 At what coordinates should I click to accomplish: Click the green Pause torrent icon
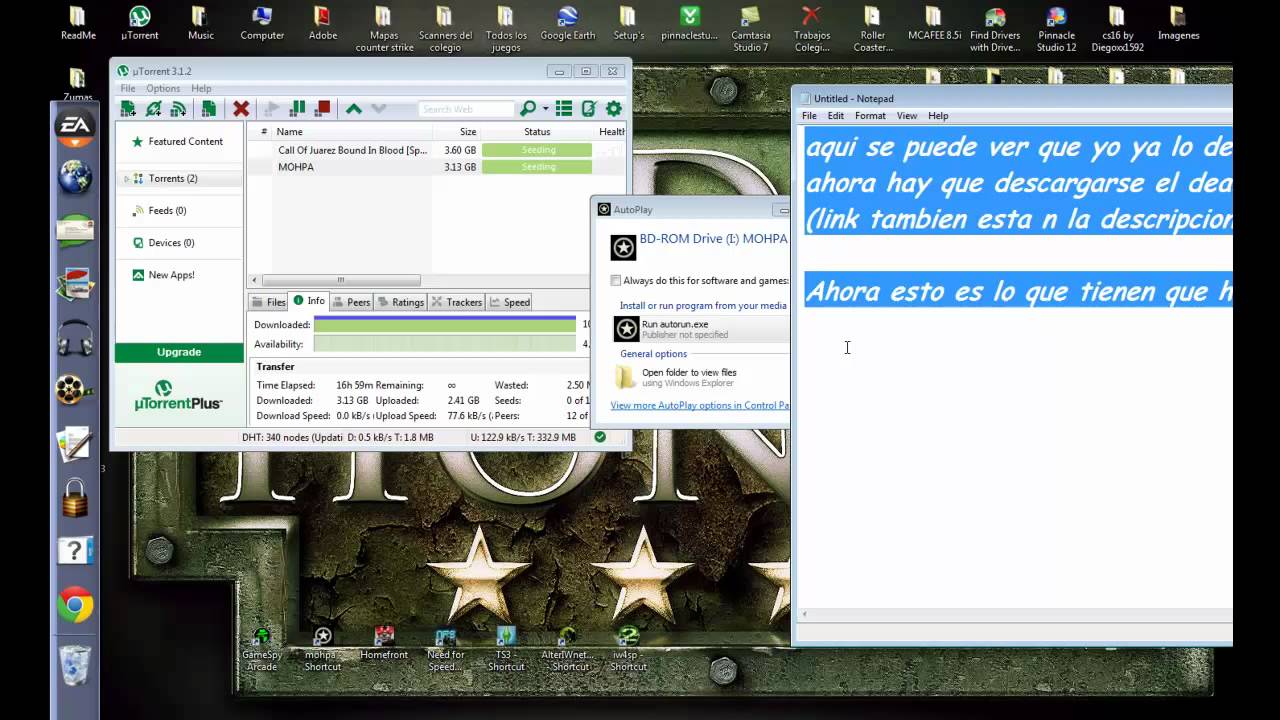(x=297, y=109)
